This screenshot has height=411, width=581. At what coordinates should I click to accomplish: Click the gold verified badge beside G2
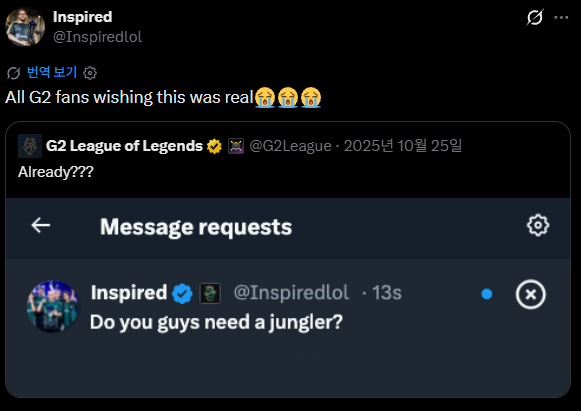[x=214, y=146]
